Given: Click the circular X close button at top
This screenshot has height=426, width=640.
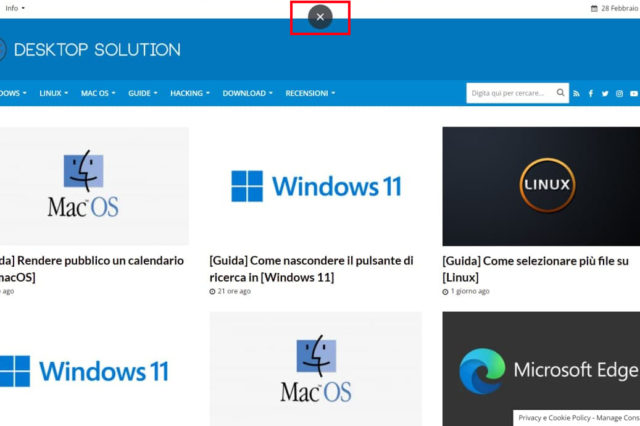Looking at the screenshot, I should click(x=320, y=17).
